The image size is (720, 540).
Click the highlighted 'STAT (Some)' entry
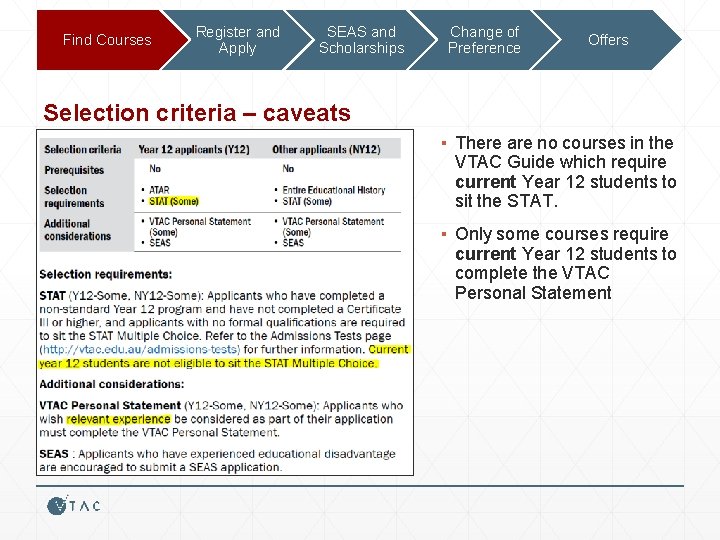[x=174, y=201]
